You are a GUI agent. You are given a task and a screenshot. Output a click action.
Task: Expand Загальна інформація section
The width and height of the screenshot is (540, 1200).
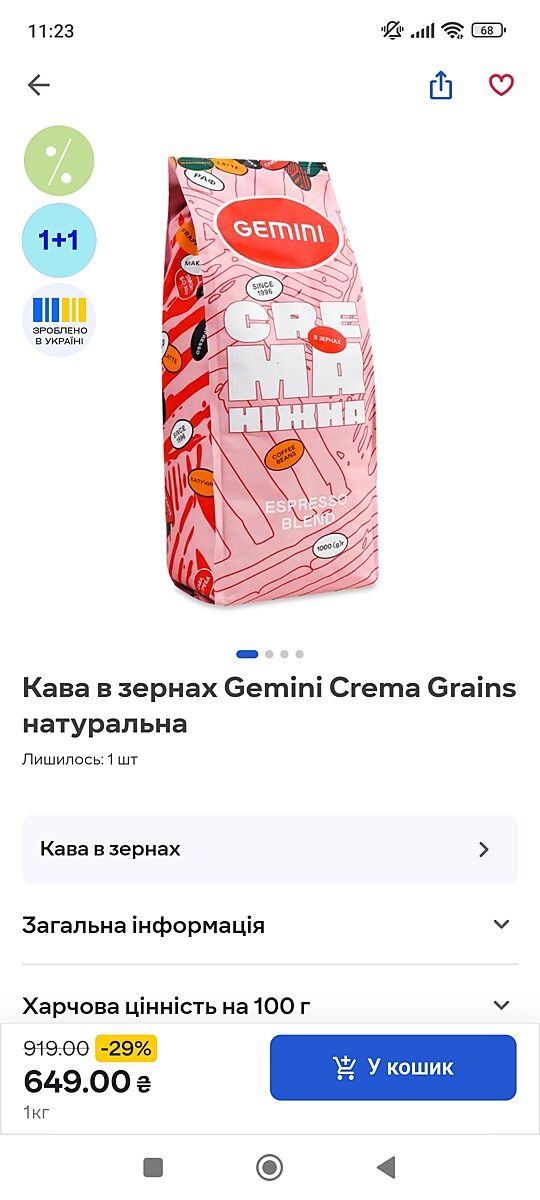click(270, 925)
